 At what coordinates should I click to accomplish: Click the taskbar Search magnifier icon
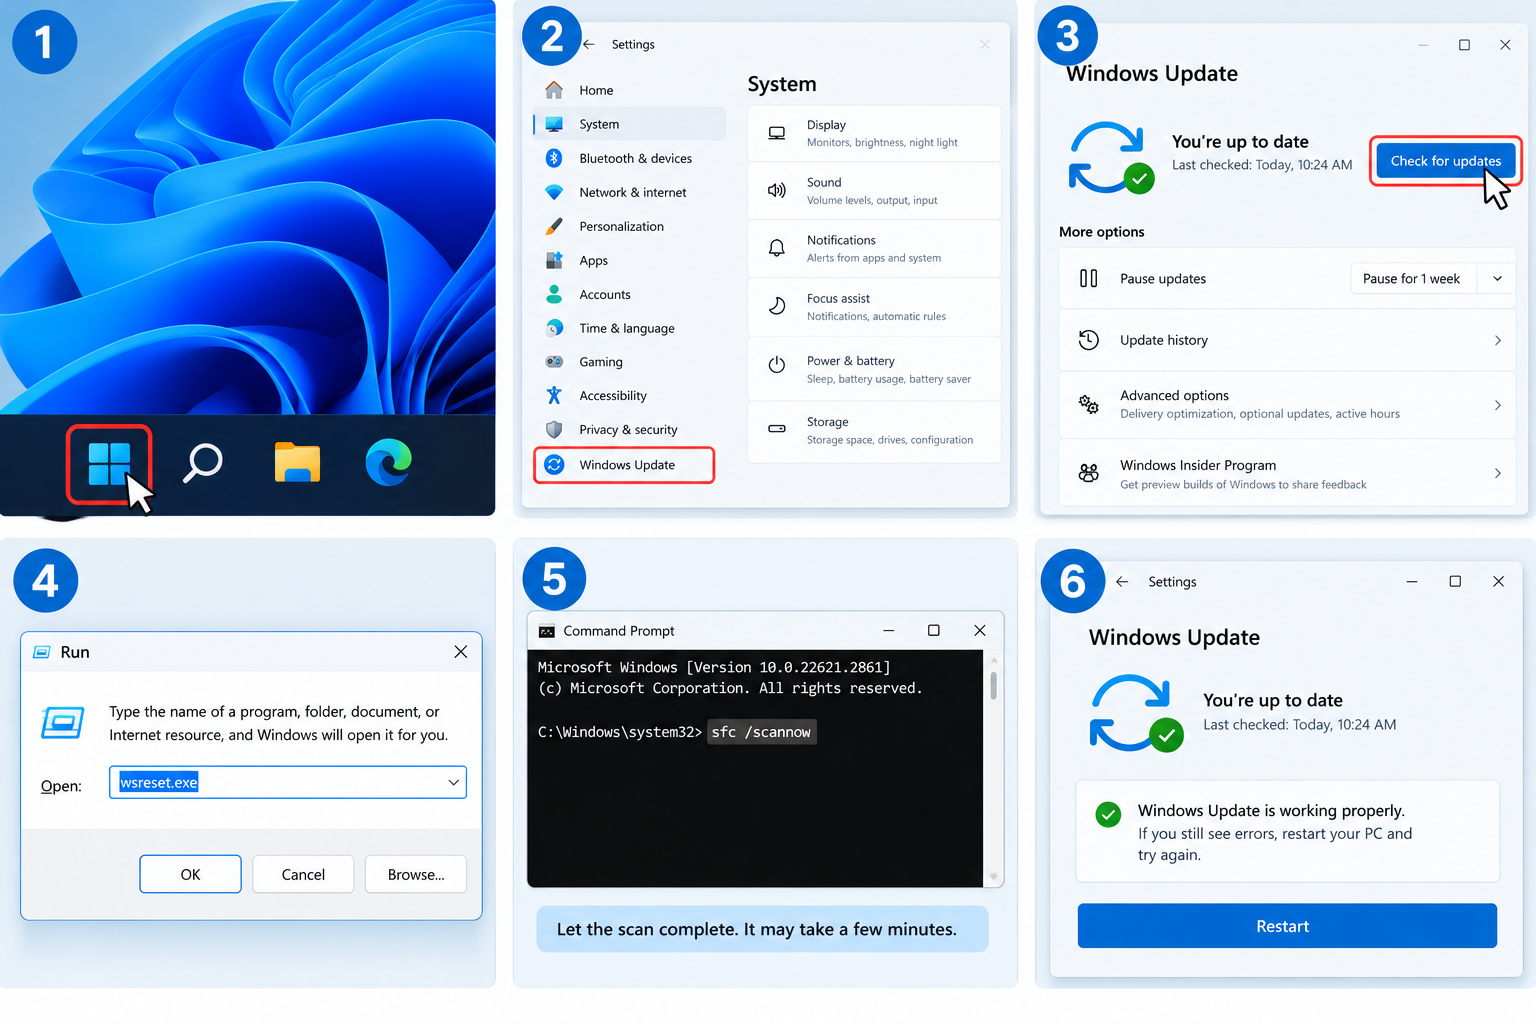[203, 462]
